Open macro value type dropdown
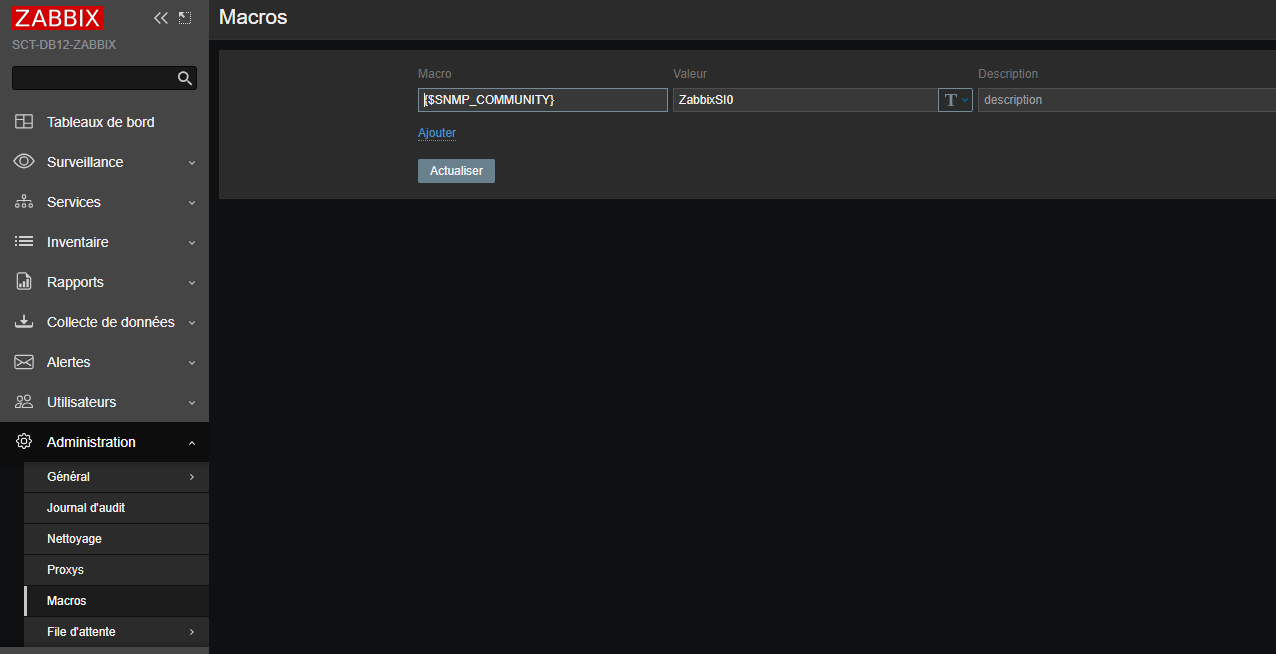The height and width of the screenshot is (654, 1276). [x=955, y=100]
